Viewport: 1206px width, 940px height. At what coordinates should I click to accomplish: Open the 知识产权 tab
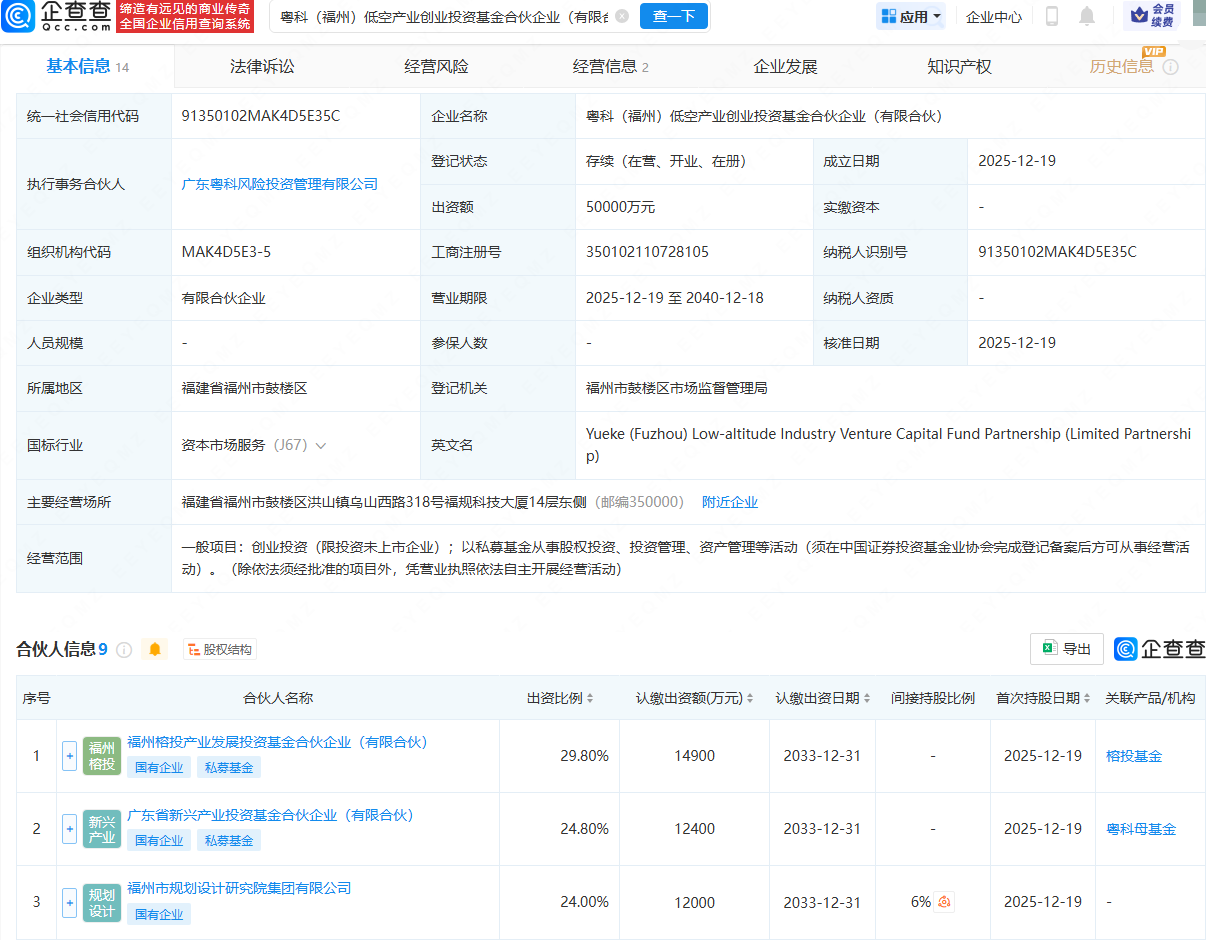[959, 67]
